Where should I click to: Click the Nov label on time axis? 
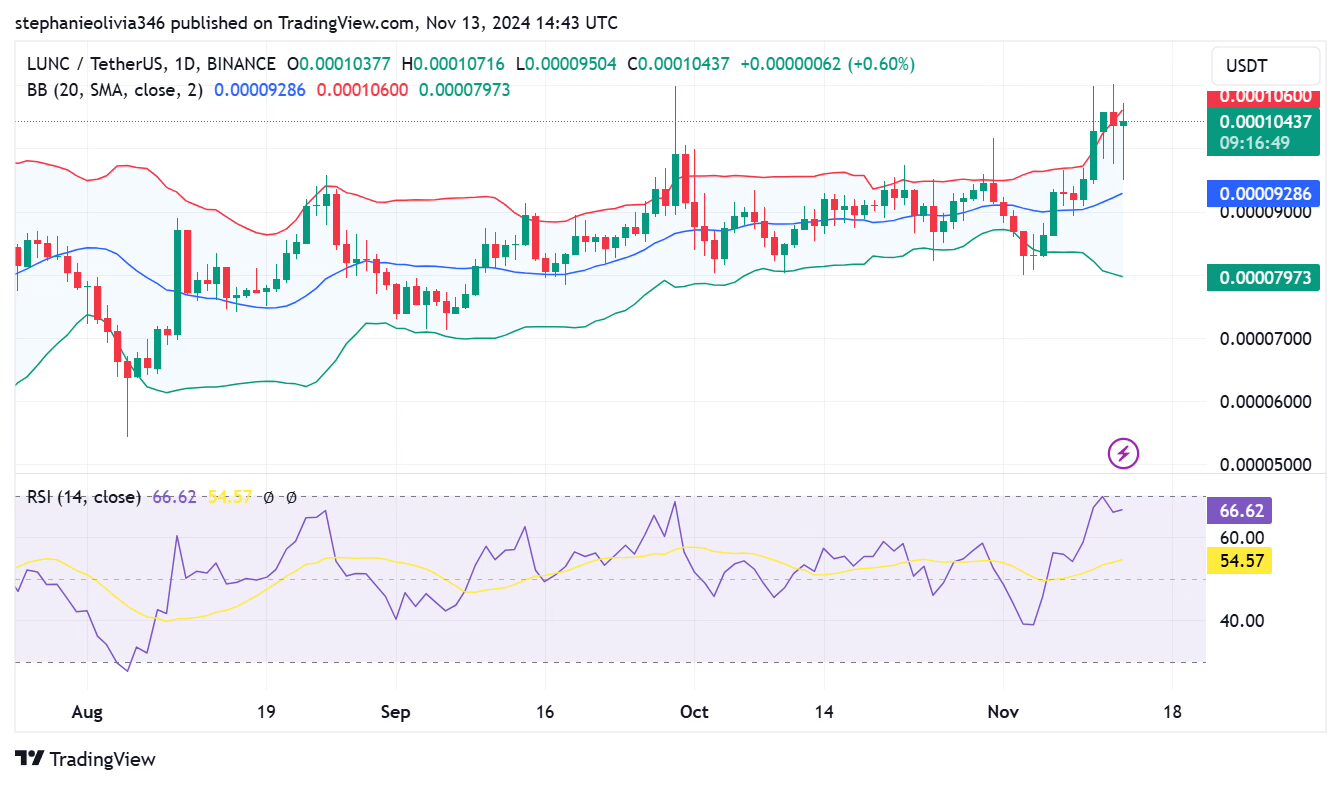tap(1003, 712)
